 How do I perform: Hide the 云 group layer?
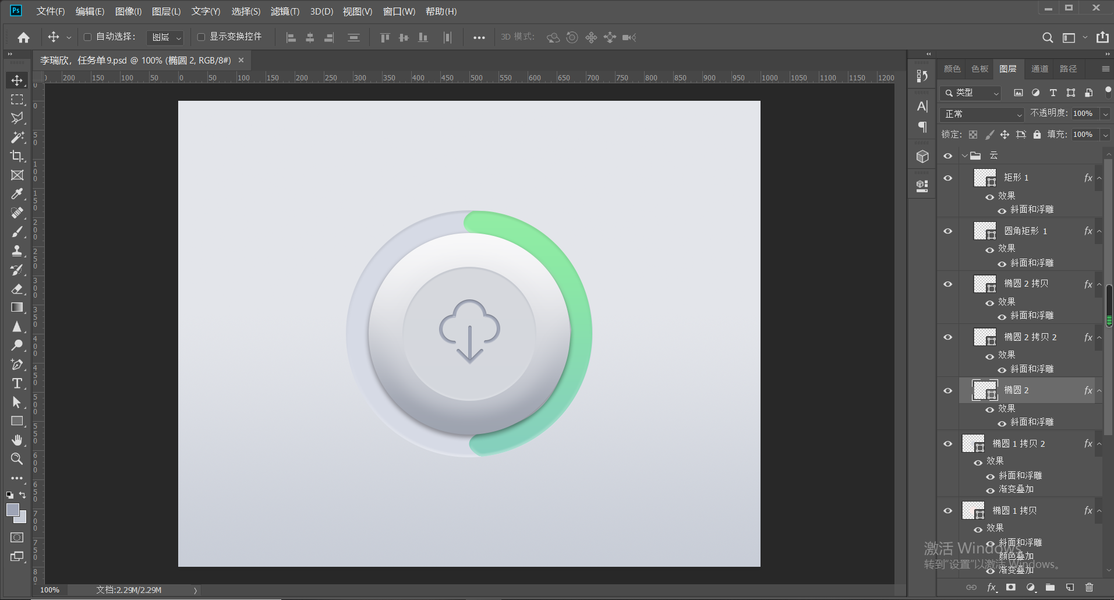[x=948, y=156]
